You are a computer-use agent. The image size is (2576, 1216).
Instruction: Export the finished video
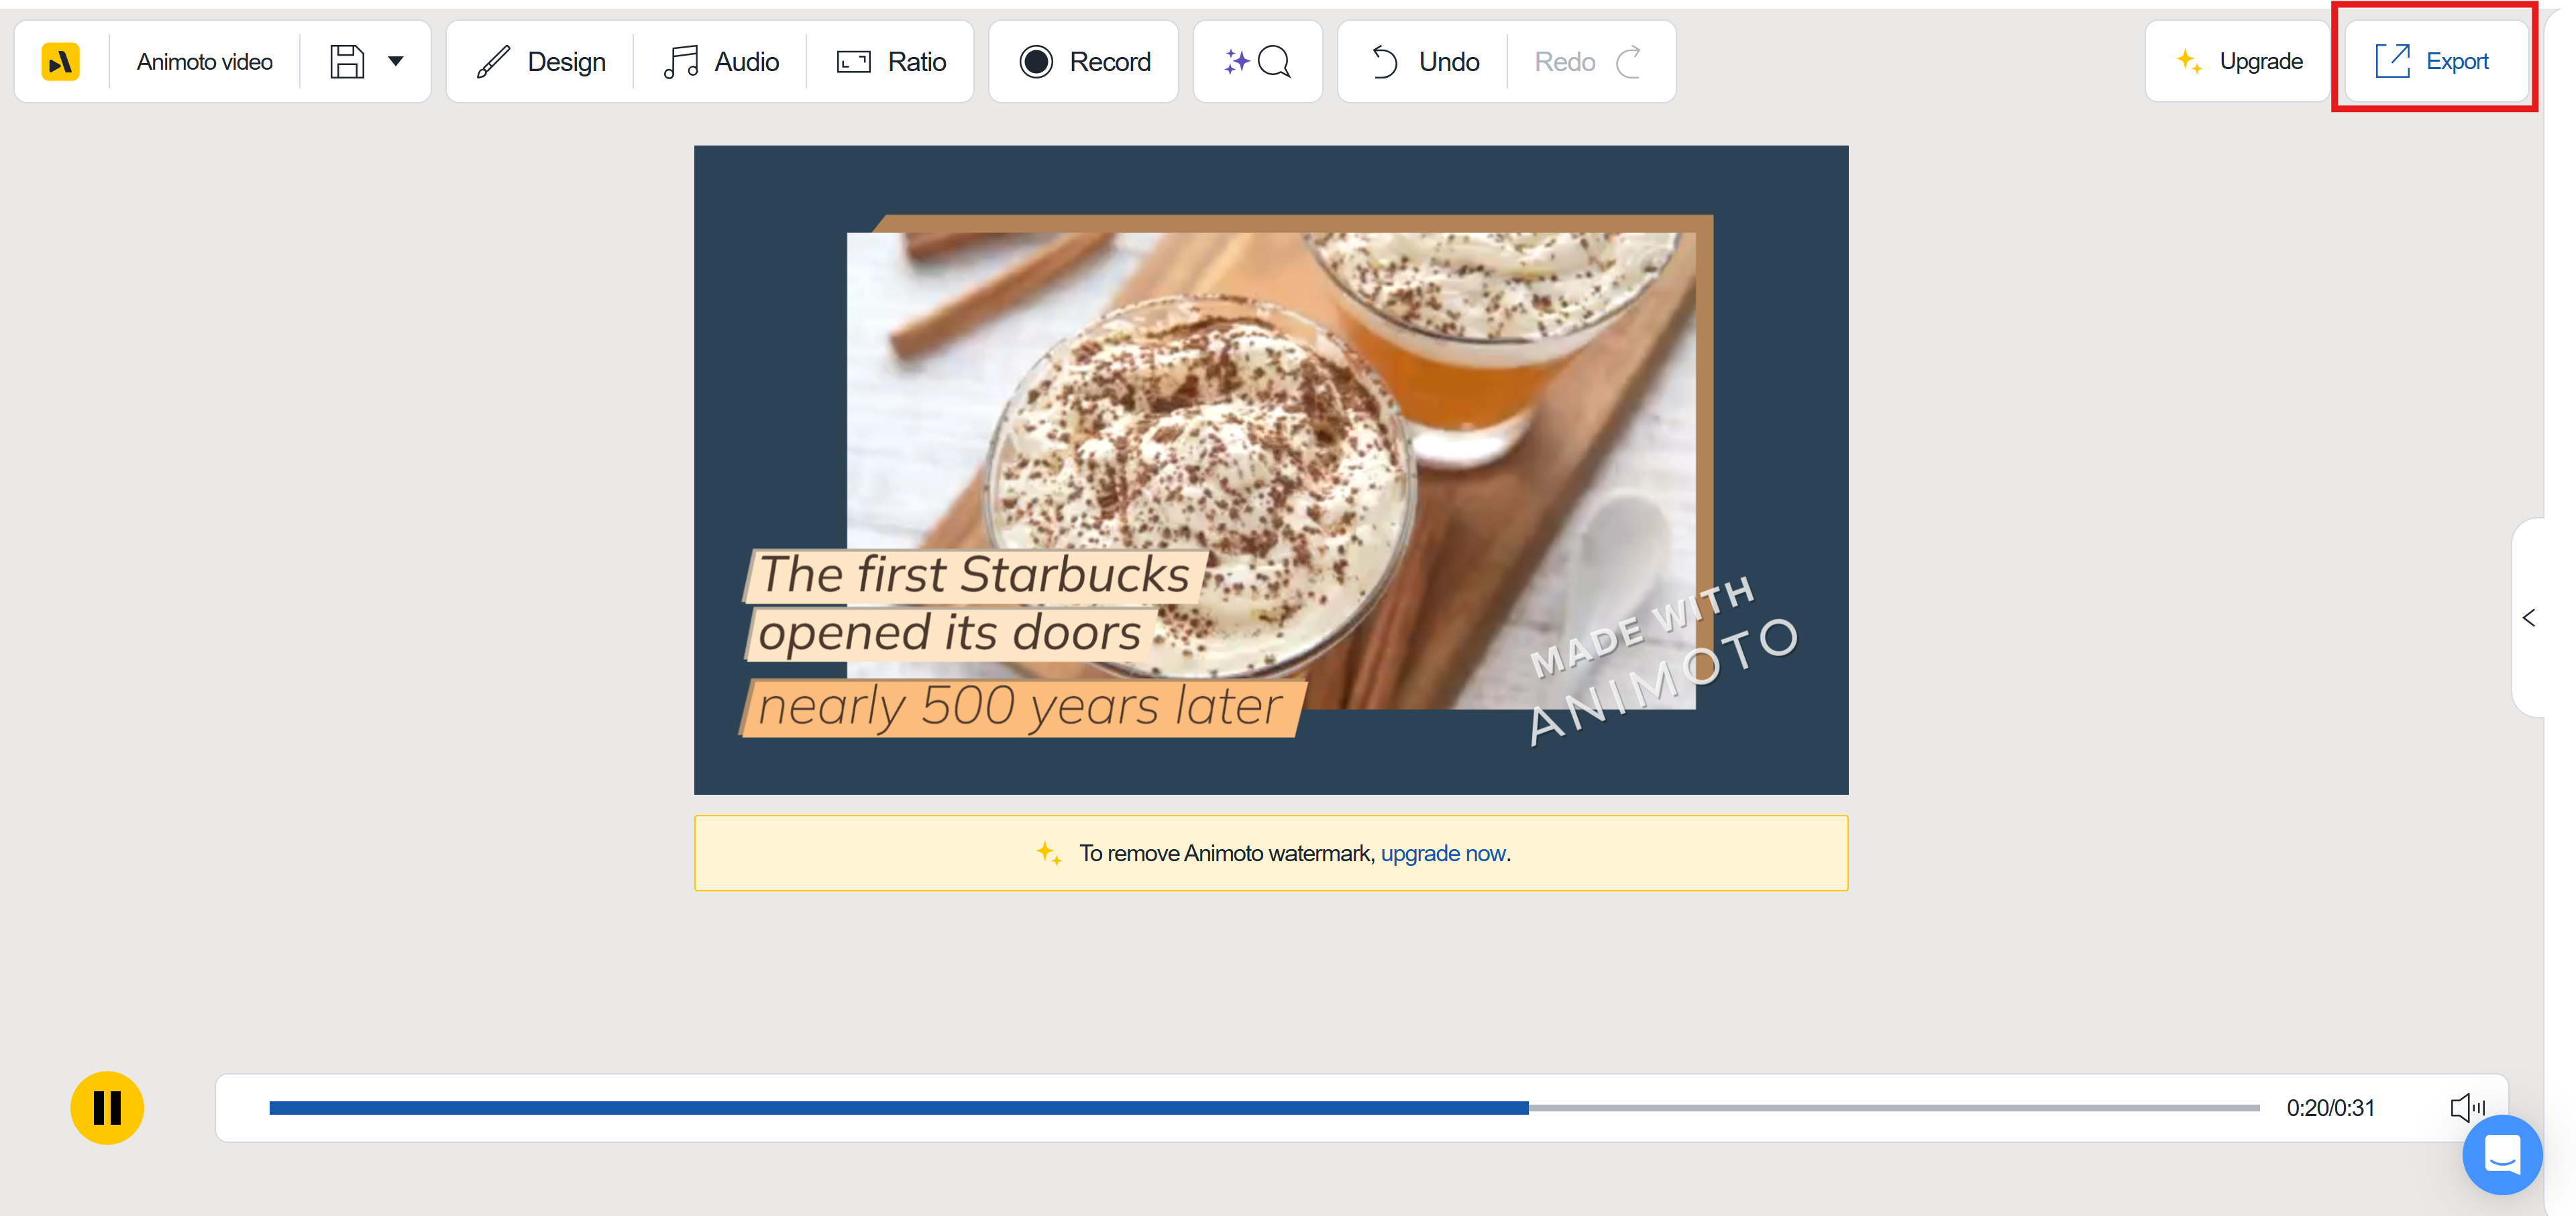click(2434, 61)
